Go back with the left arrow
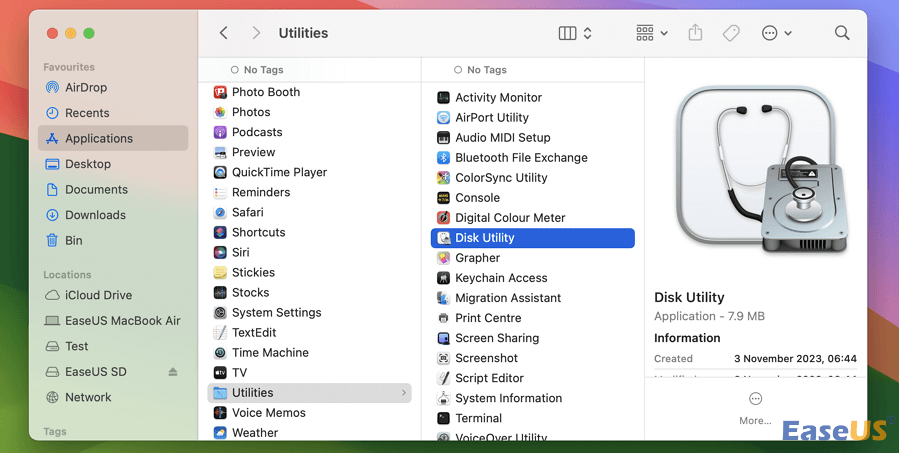Image resolution: width=899 pixels, height=453 pixels. click(x=223, y=33)
